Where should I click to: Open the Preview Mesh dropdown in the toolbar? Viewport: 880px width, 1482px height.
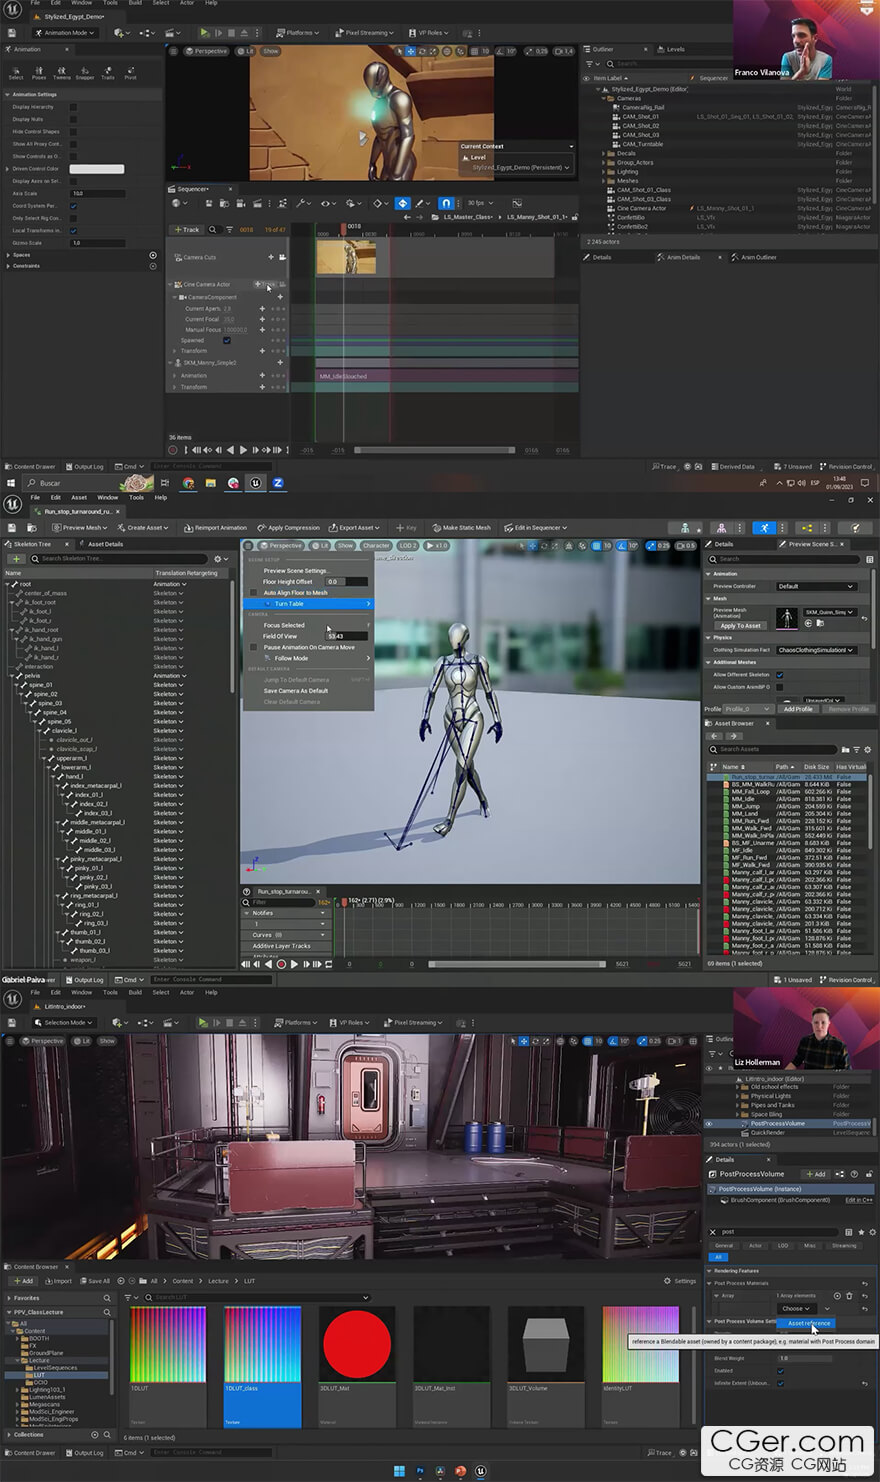tap(82, 527)
